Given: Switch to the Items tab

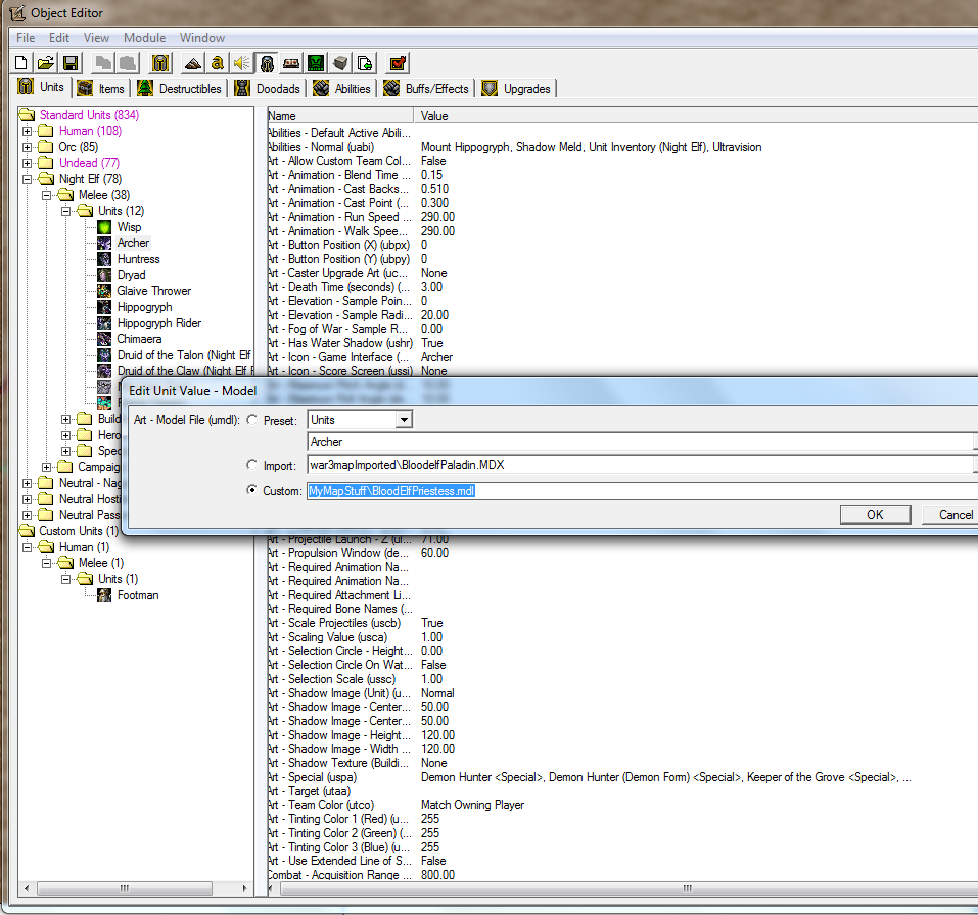Looking at the screenshot, I should [102, 89].
